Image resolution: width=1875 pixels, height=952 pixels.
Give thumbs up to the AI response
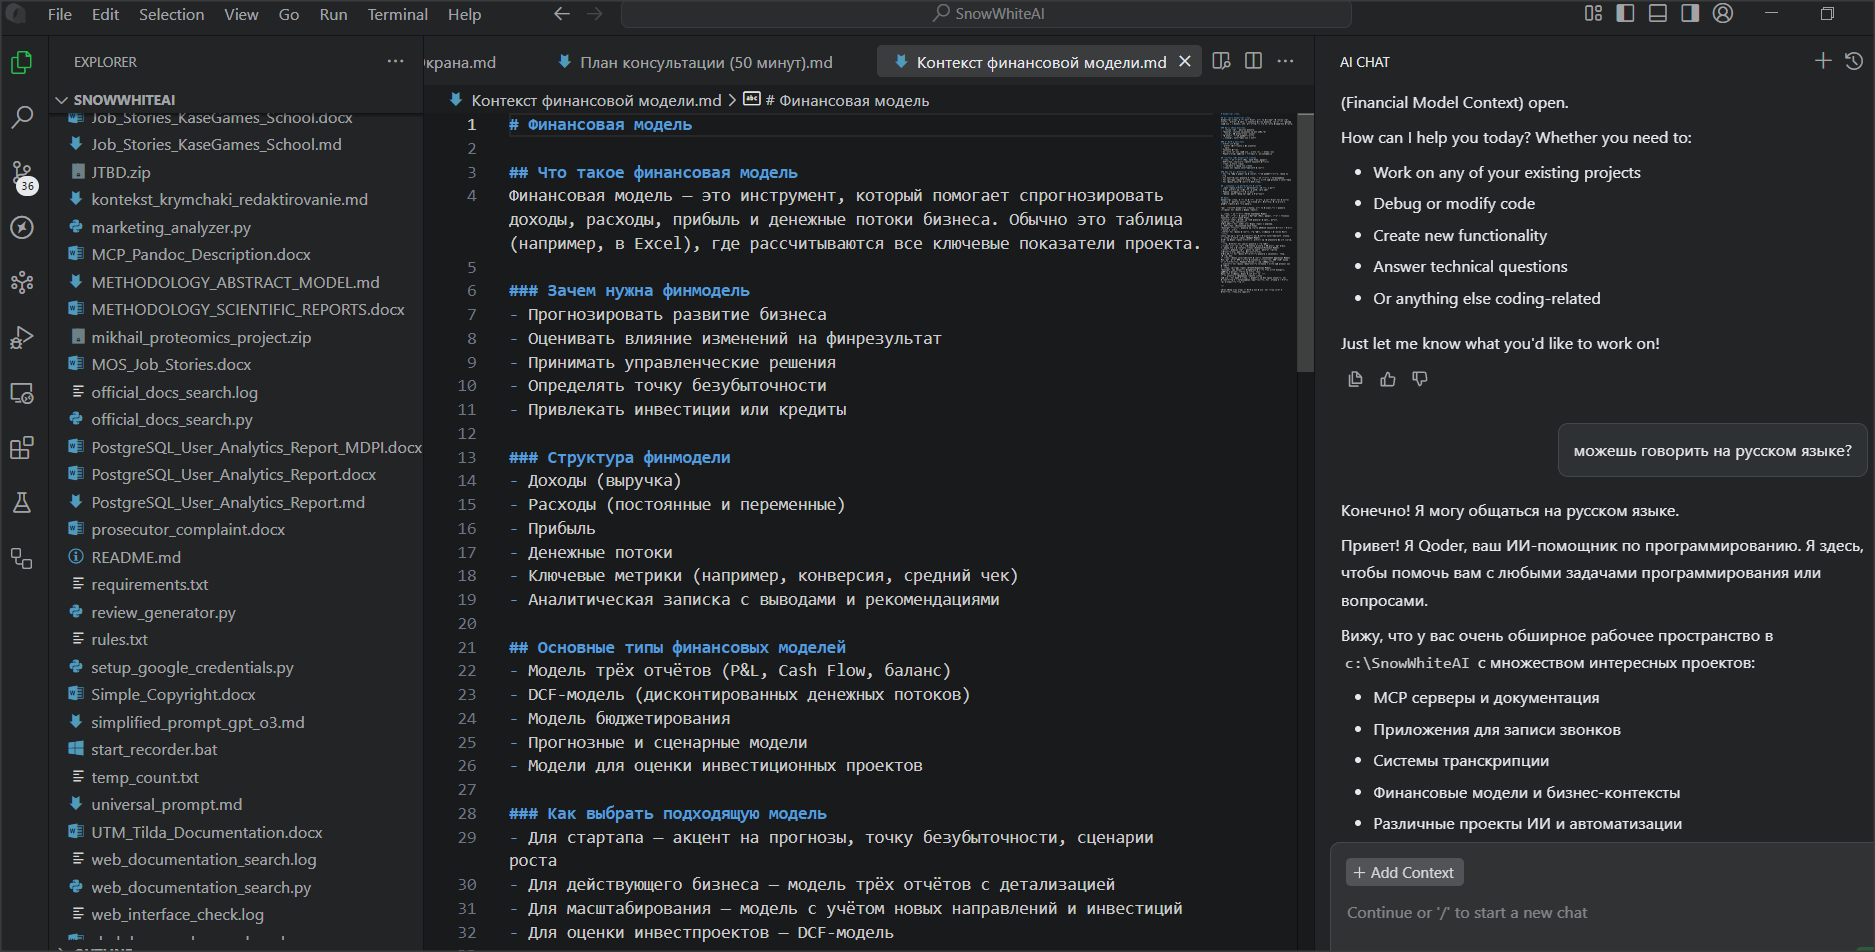coord(1387,379)
